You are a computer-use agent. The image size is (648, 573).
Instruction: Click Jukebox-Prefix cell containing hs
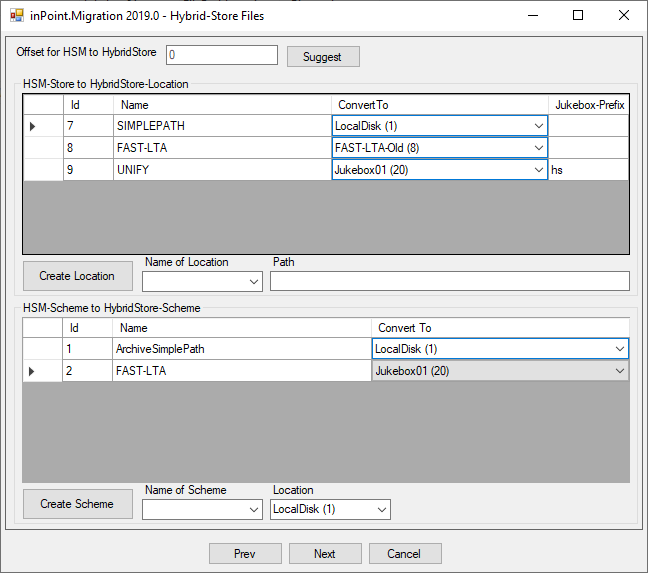click(x=588, y=170)
